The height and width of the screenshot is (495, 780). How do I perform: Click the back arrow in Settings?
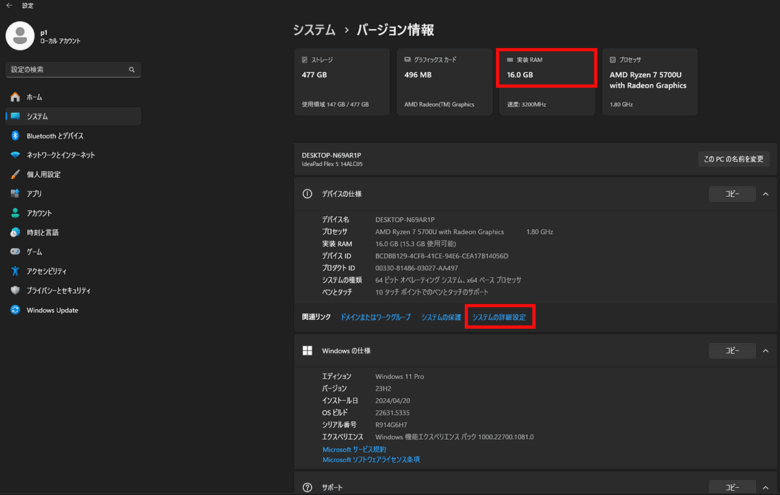coord(9,5)
